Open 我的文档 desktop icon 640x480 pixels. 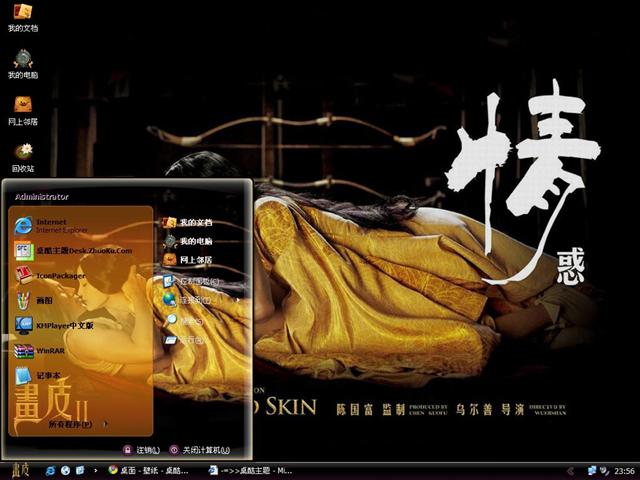tap(23, 18)
